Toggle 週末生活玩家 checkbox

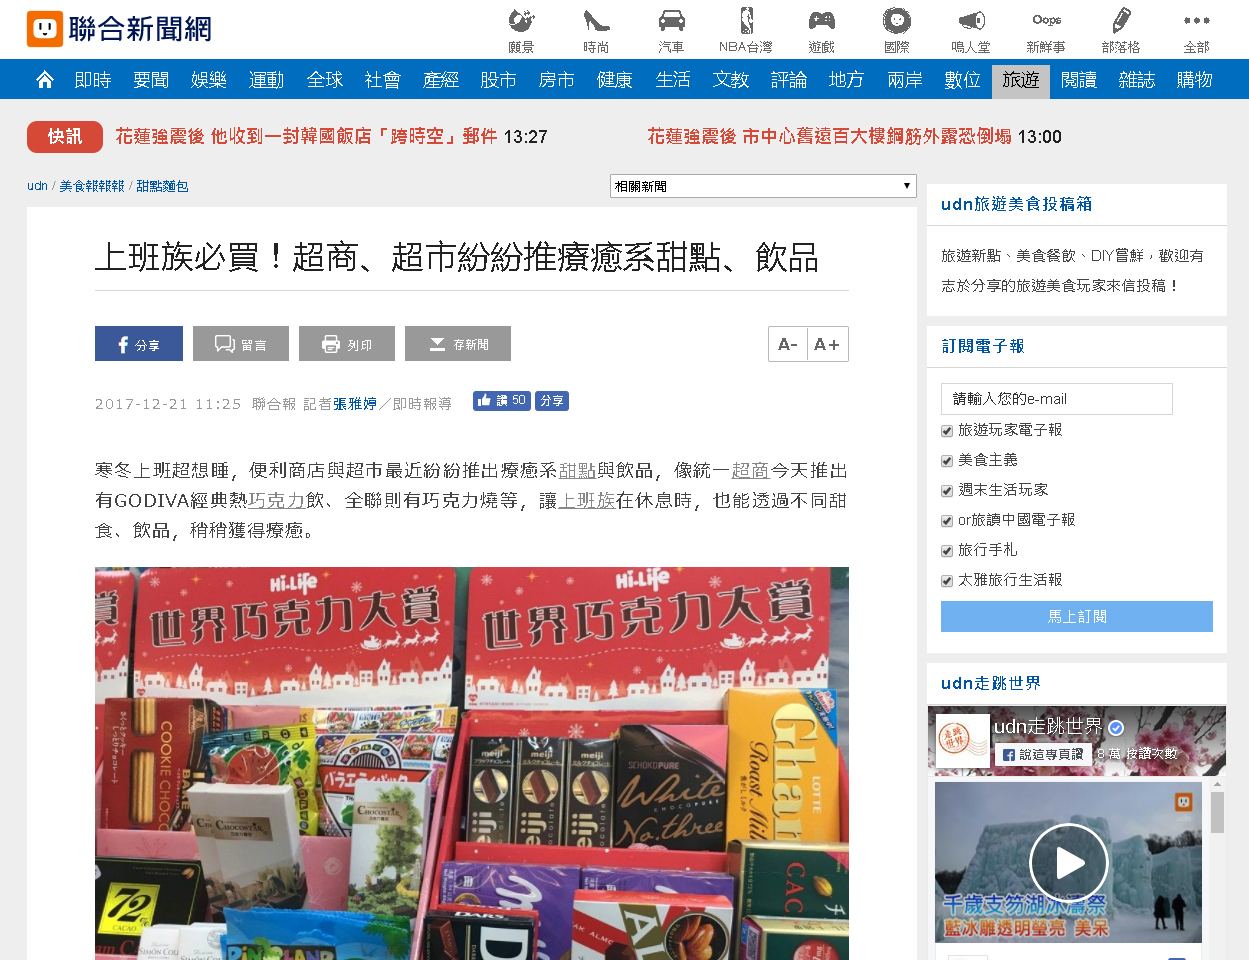(x=947, y=491)
